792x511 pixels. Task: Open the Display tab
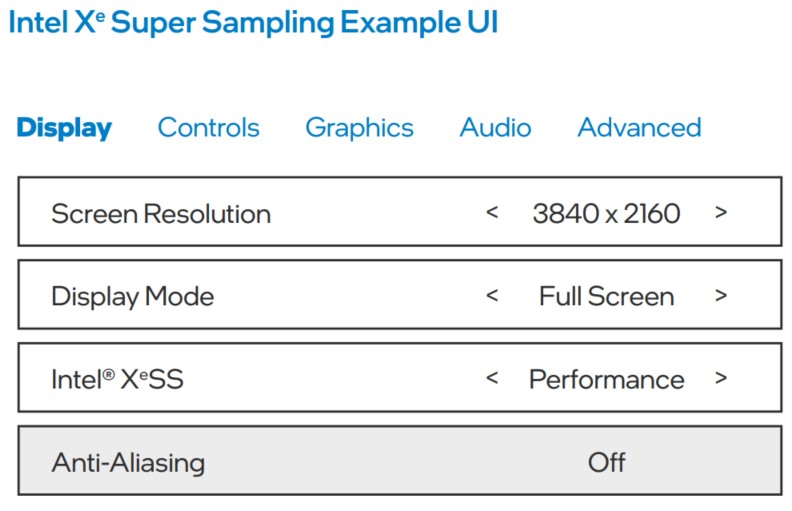[x=64, y=128]
